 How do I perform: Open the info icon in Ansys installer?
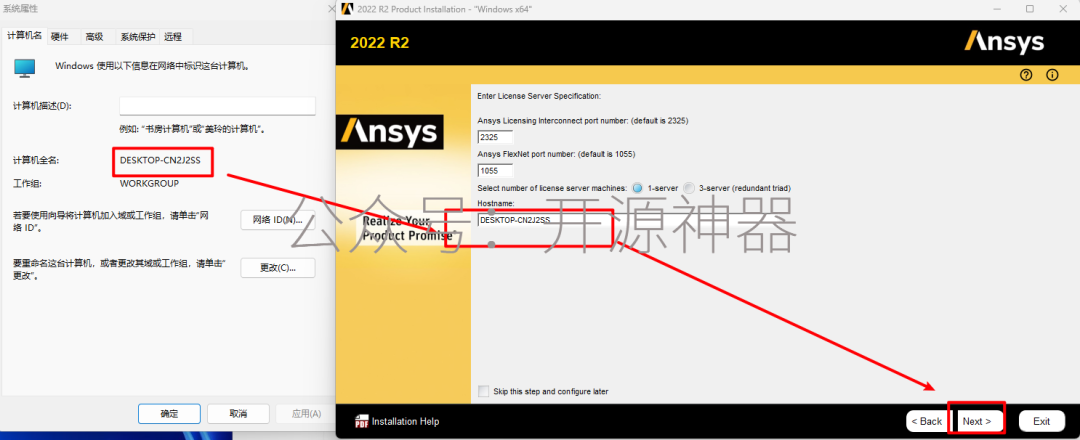click(1052, 75)
